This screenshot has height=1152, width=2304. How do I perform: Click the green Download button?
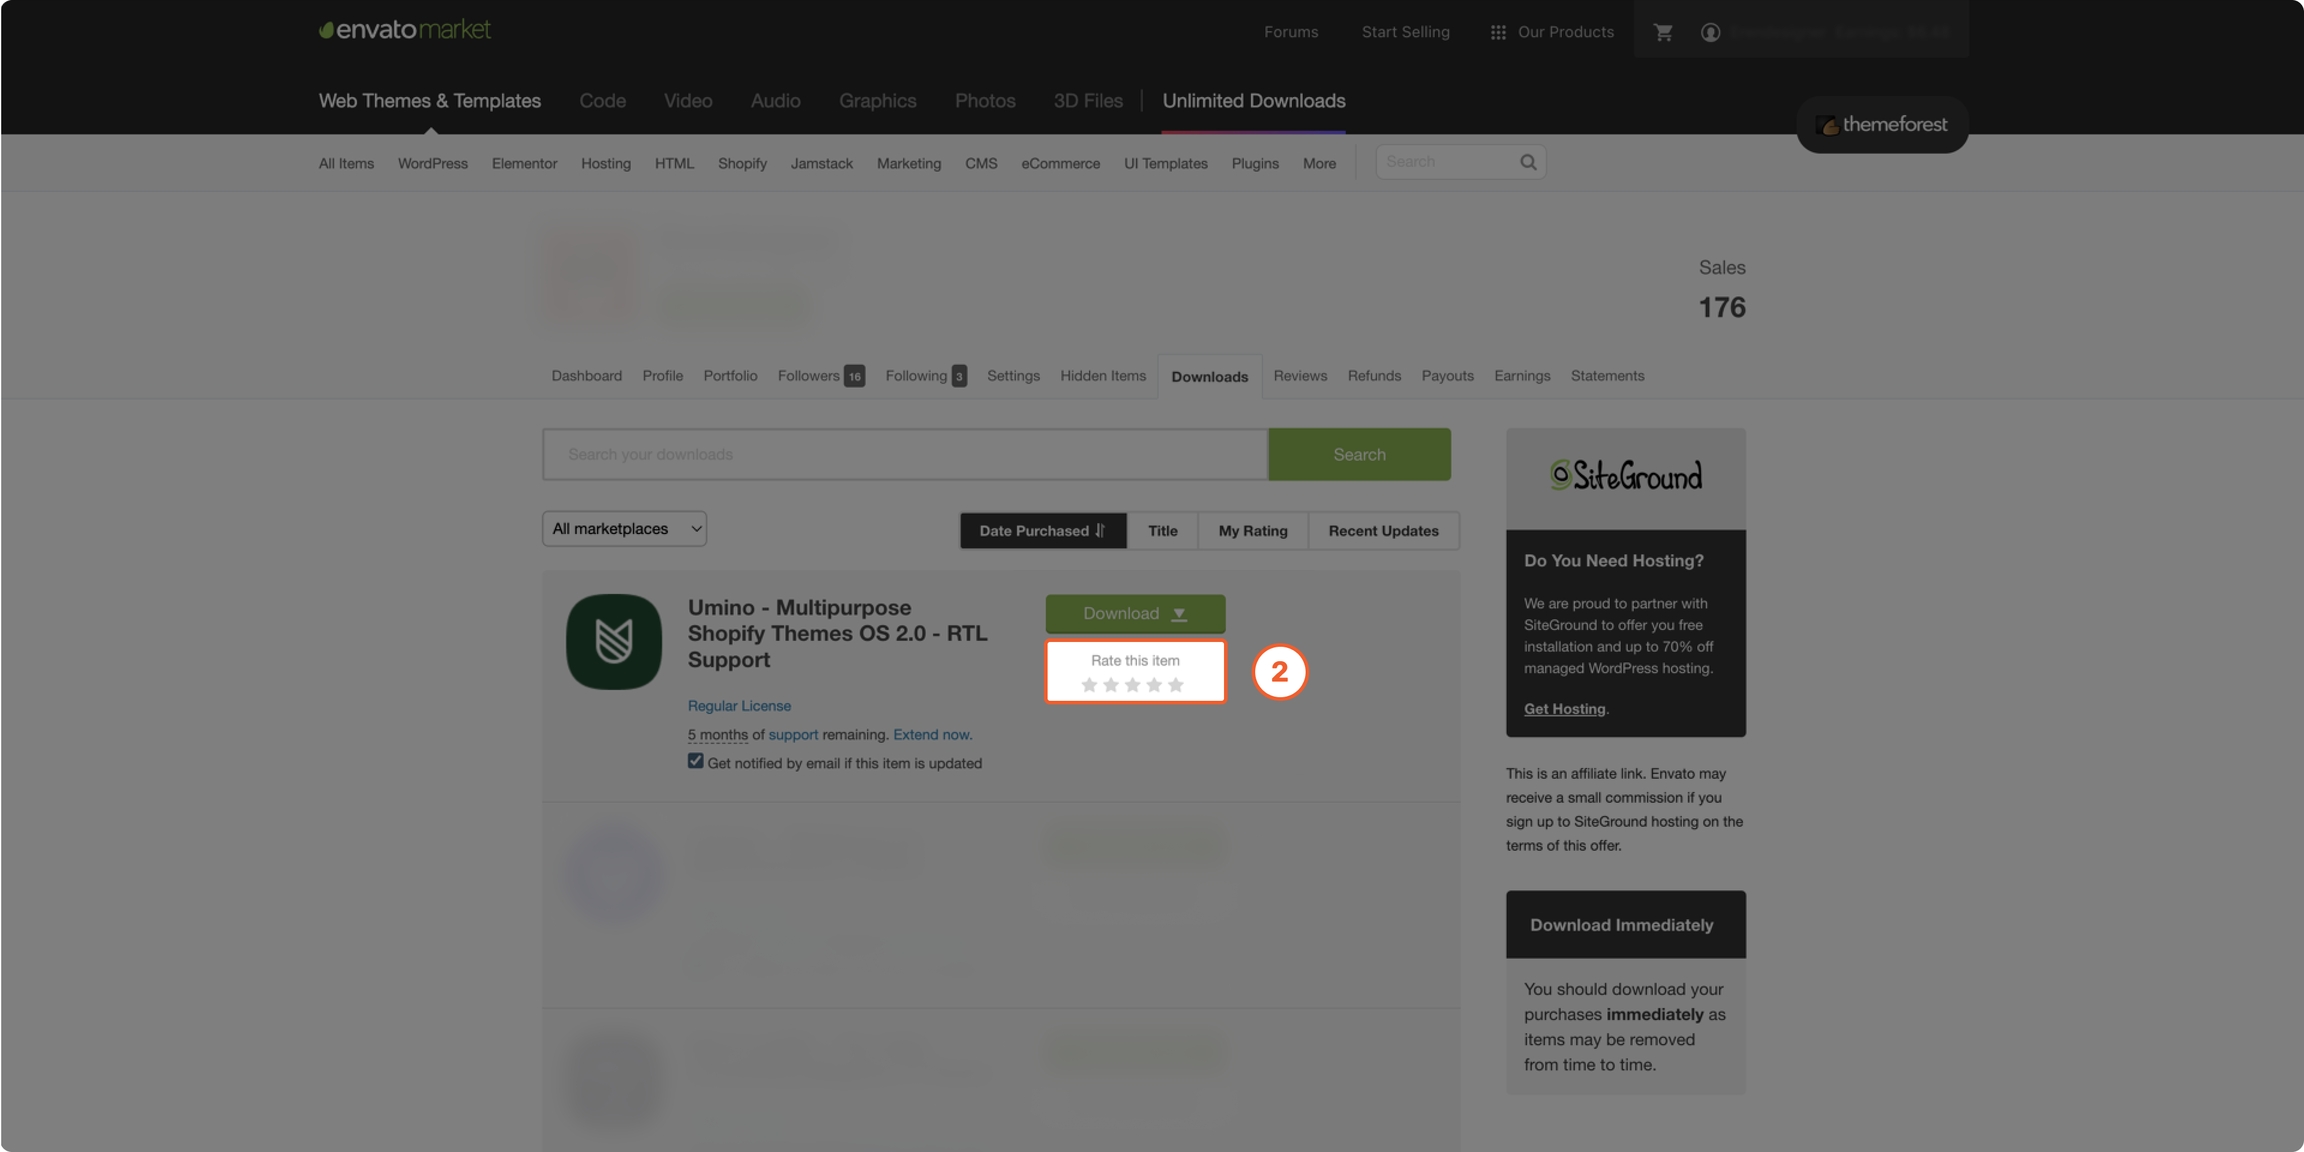tap(1135, 614)
